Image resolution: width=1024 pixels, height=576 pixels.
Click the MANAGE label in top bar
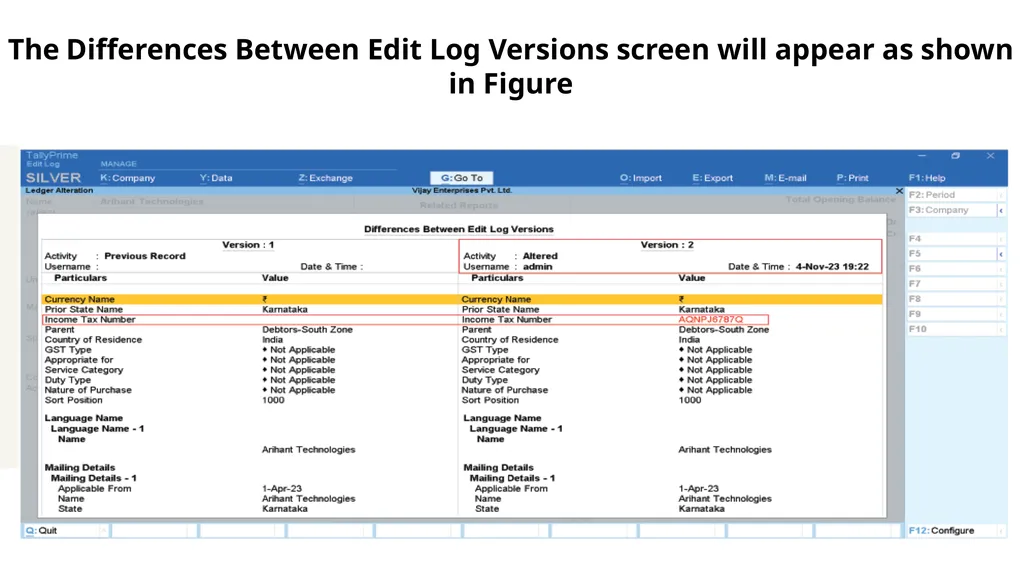point(118,164)
